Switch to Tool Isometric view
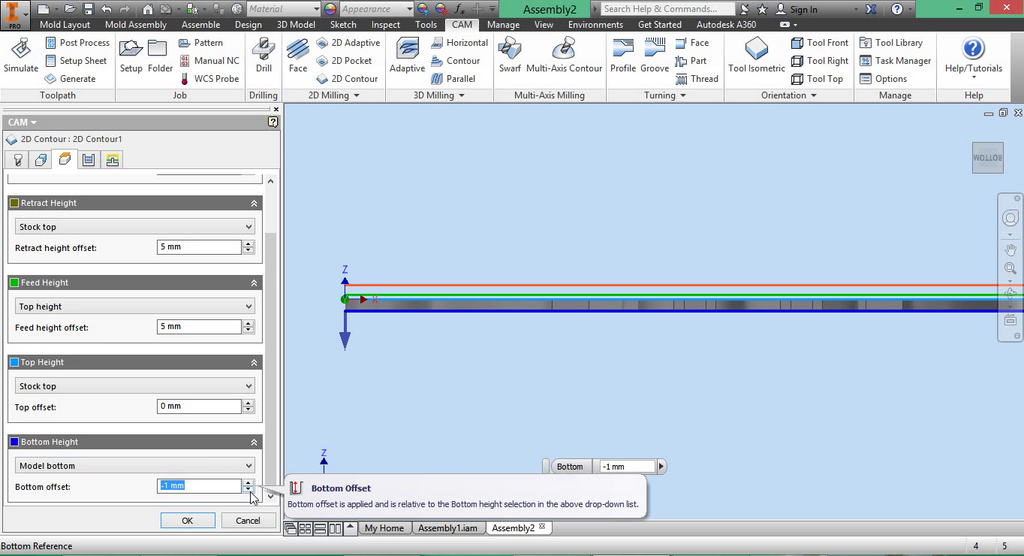Screen dimensions: 1024x556 coord(756,55)
